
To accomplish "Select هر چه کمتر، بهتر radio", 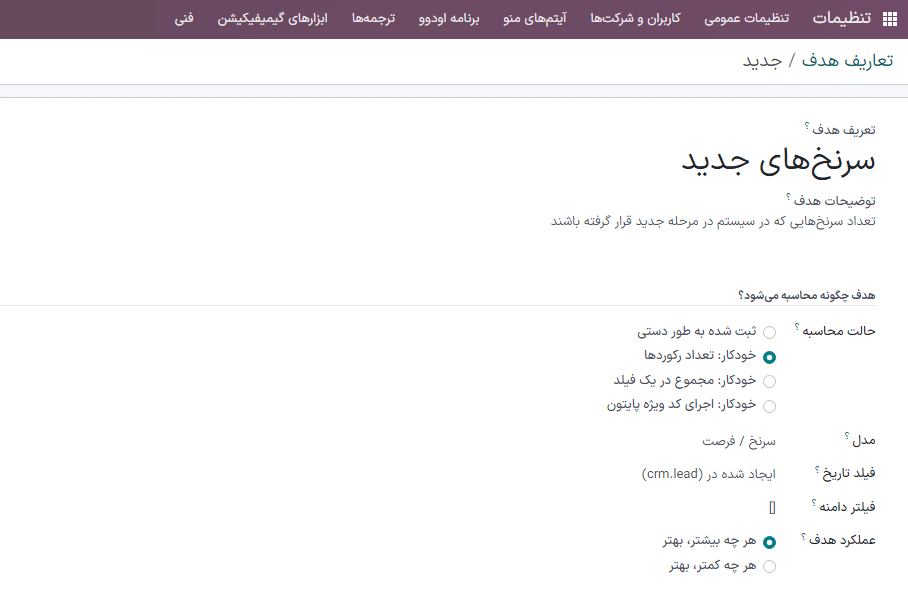I will 769,567.
